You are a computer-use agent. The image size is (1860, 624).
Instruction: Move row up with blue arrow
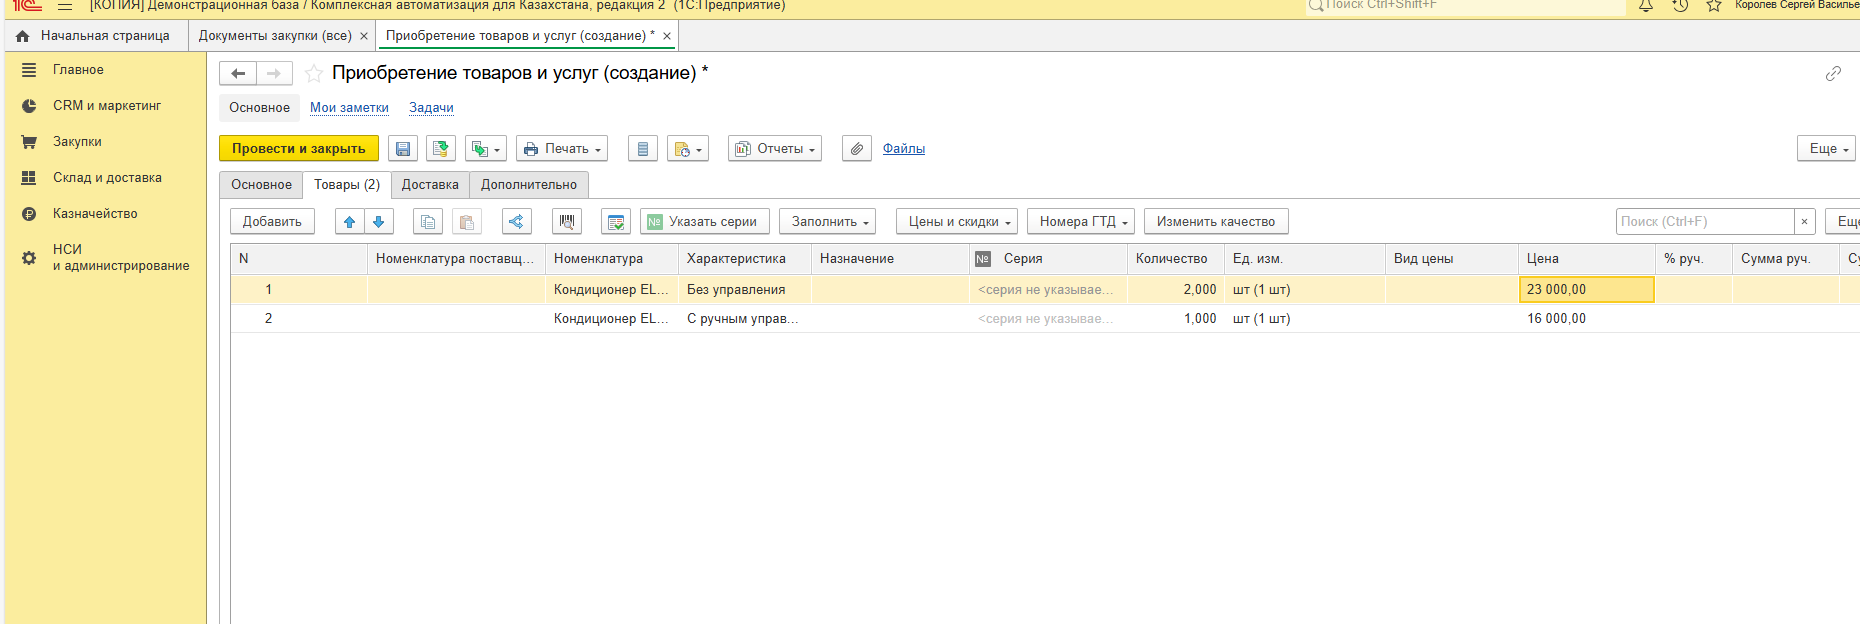pyautogui.click(x=349, y=222)
